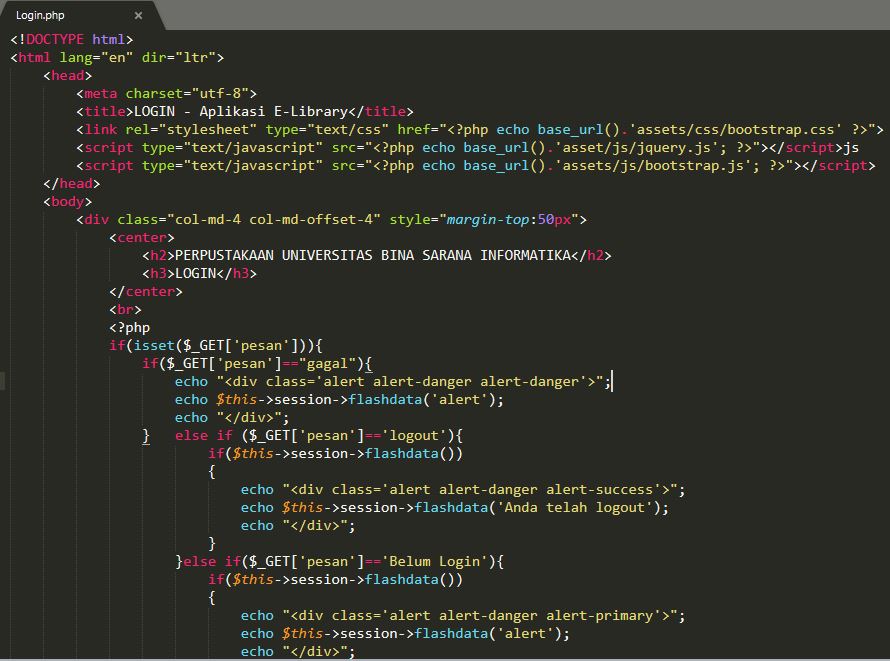Screen dimensions: 890x661
Task: Click the title text 'LOGIN - Aplikasi E-Library'
Action: tap(241, 112)
